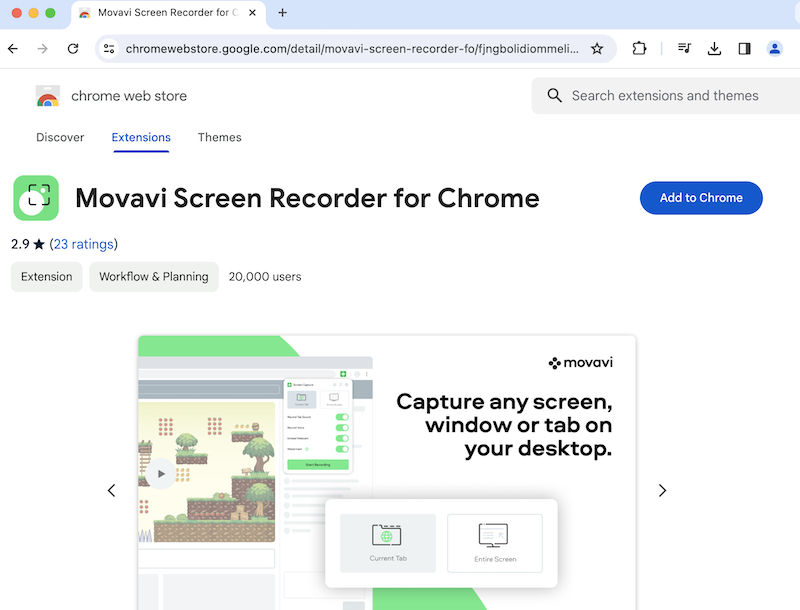
Task: Open the 23 ratings link
Action: tap(84, 244)
